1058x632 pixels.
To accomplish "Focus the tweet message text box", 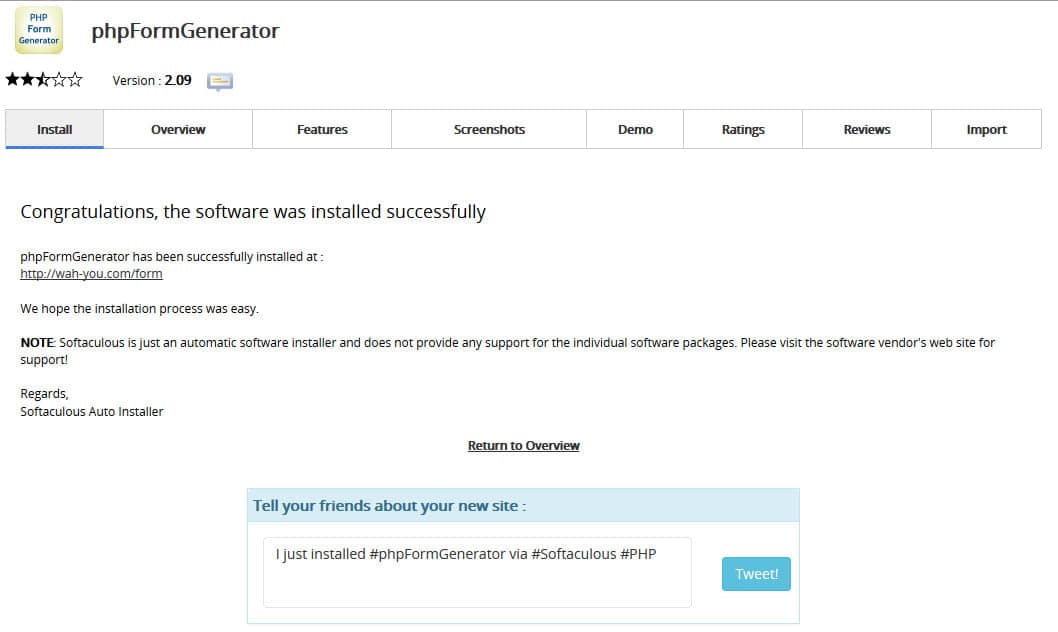I will (477, 573).
